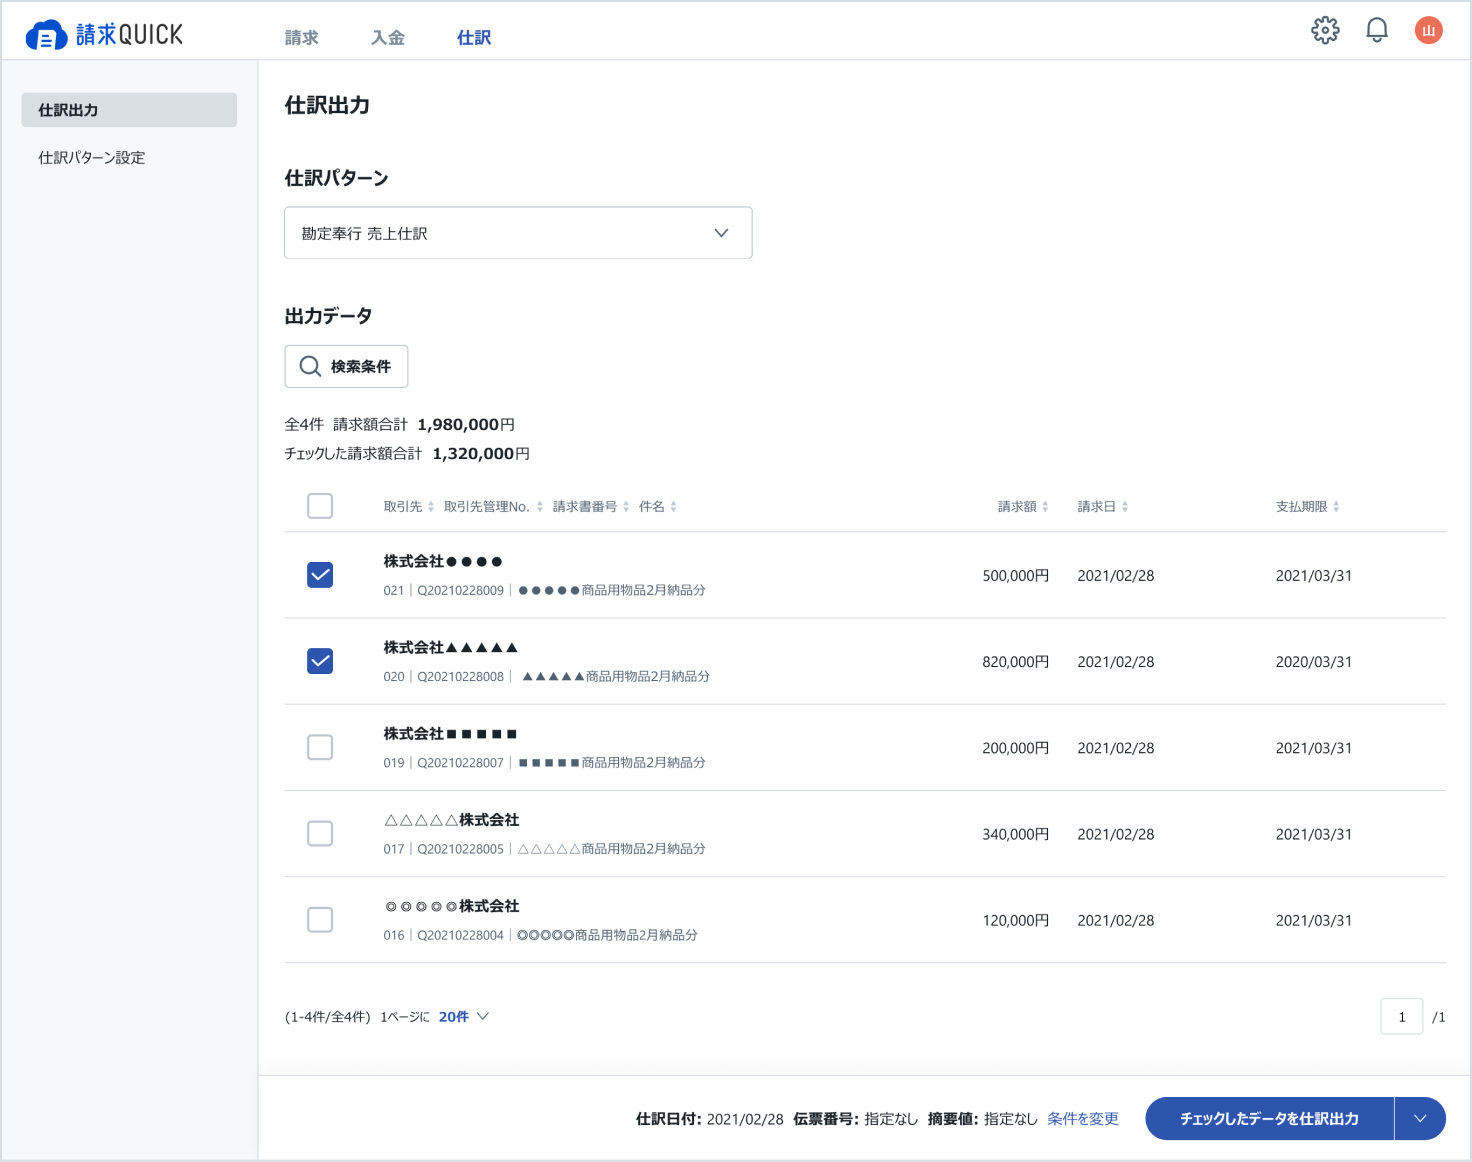The image size is (1472, 1162).
Task: Uncheck the 株式会社●●●● row checkbox
Action: (320, 575)
